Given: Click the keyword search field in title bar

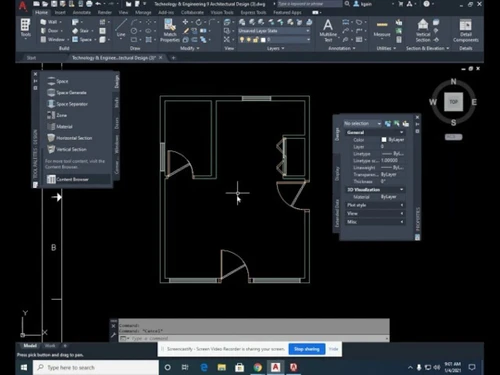Looking at the screenshot, I should click(309, 4).
